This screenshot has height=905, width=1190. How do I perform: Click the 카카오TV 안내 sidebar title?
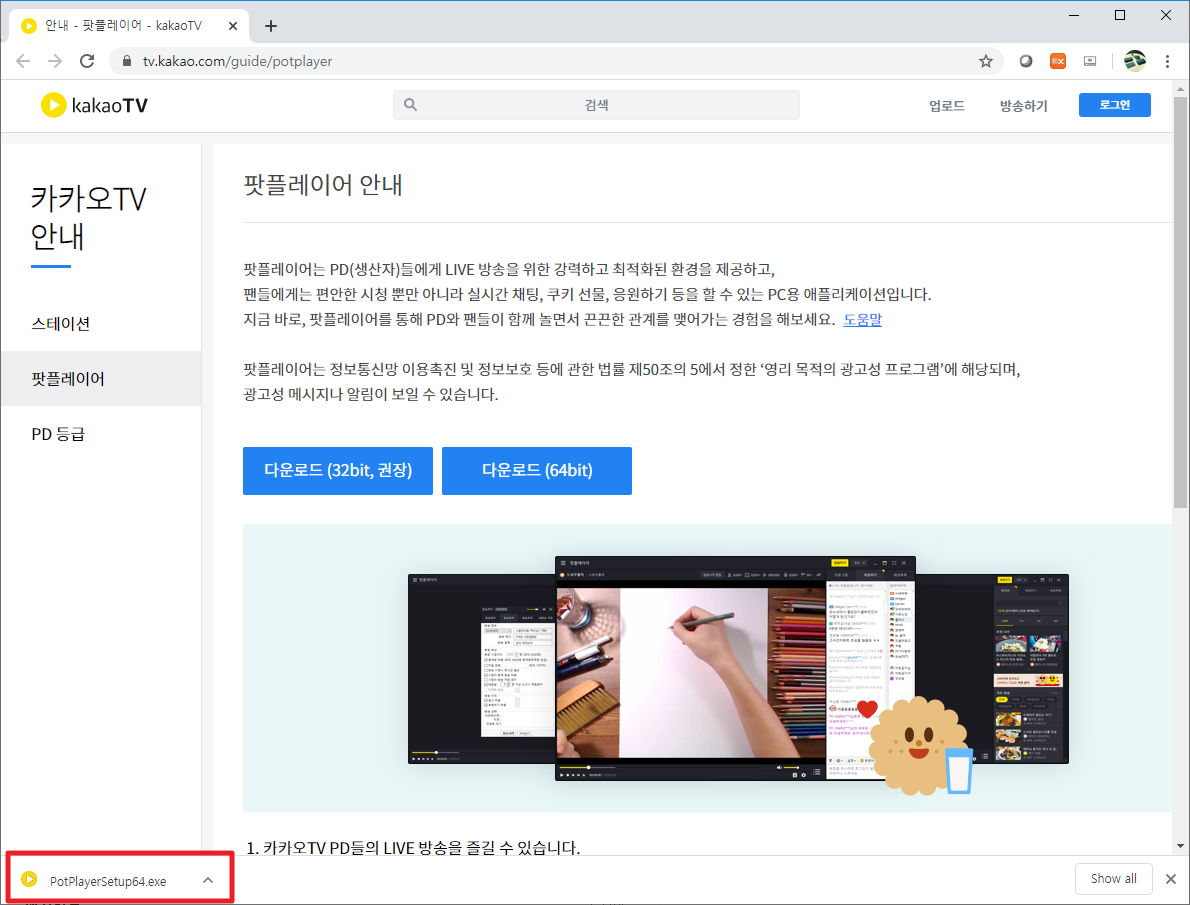tap(88, 217)
